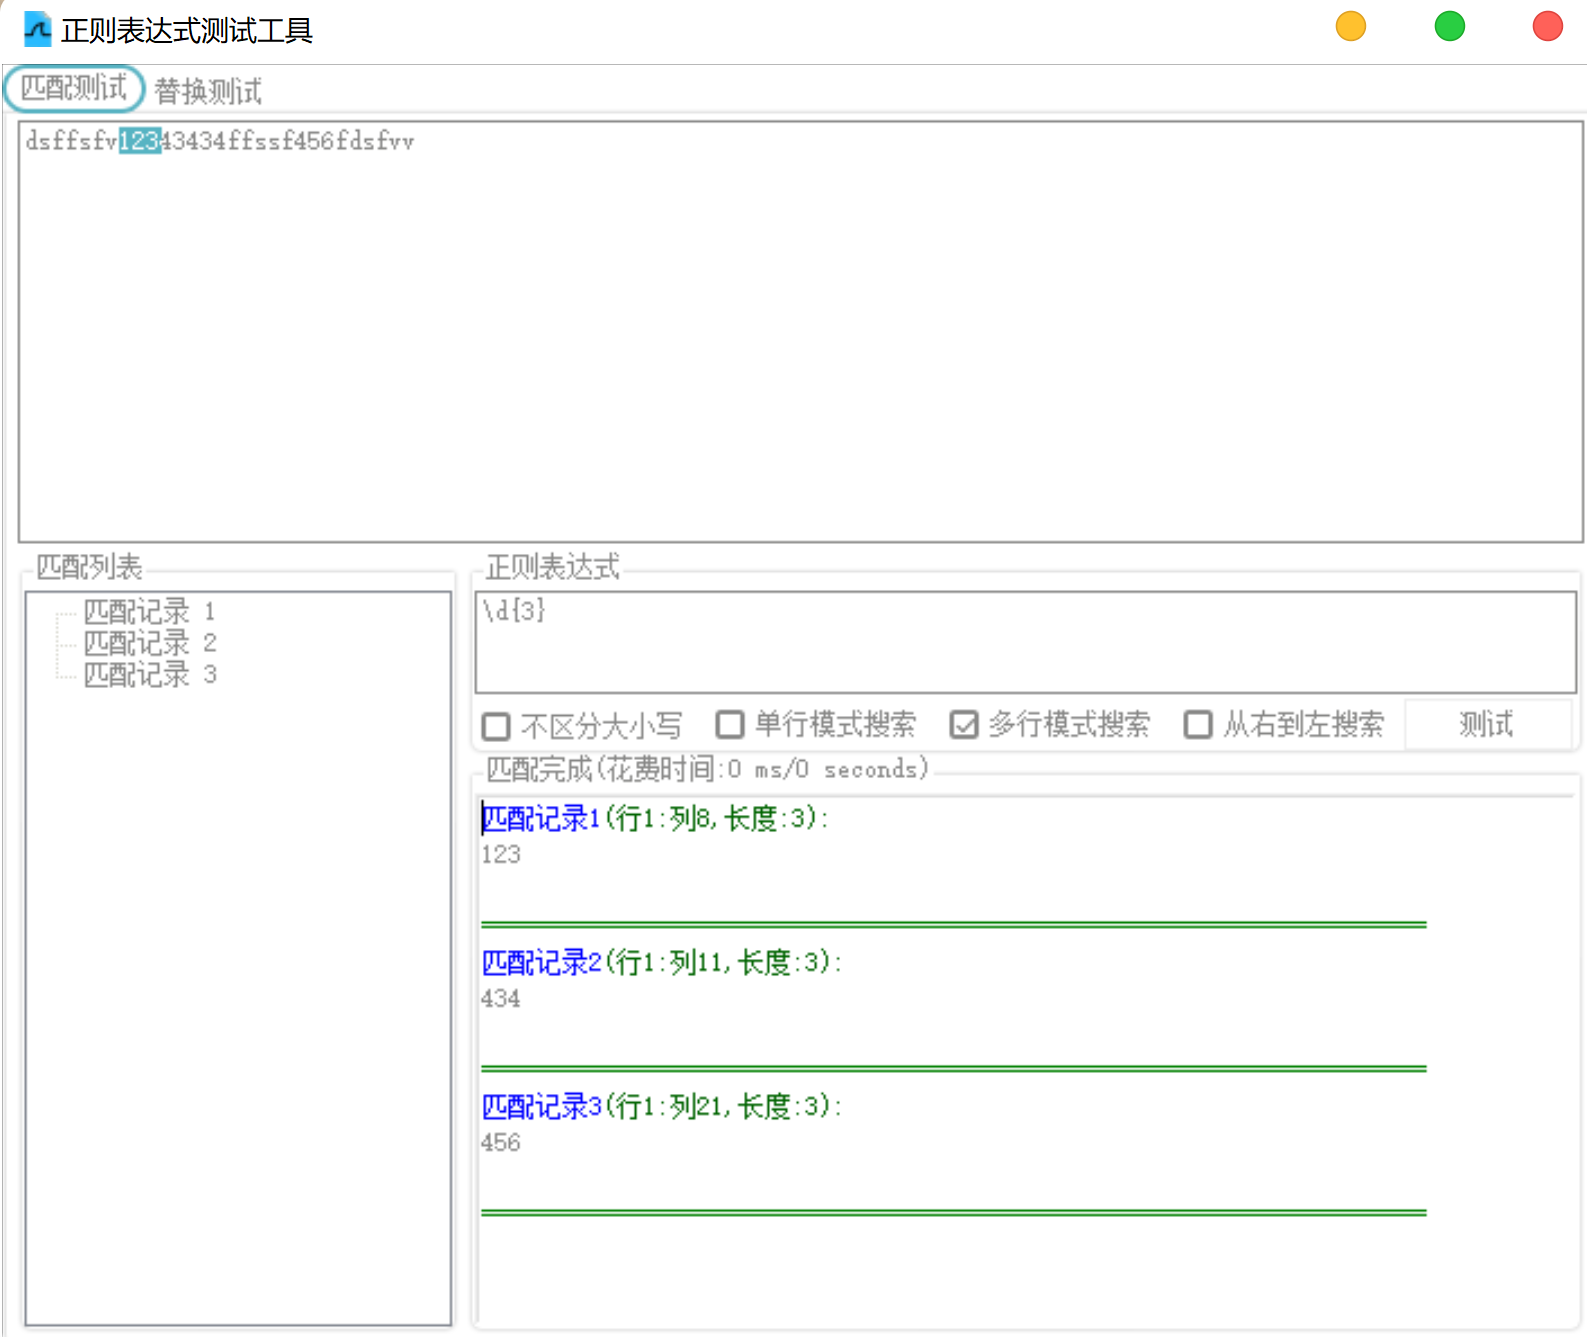The image size is (1587, 1337).
Task: Click the 匹配记录1 result header line
Action: coord(655,818)
